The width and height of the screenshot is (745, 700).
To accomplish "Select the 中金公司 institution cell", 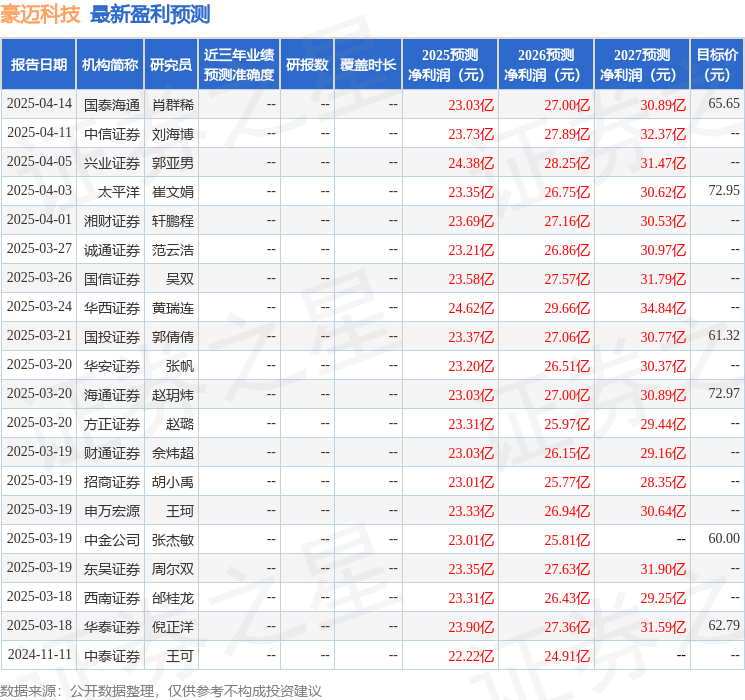I will [x=112, y=540].
